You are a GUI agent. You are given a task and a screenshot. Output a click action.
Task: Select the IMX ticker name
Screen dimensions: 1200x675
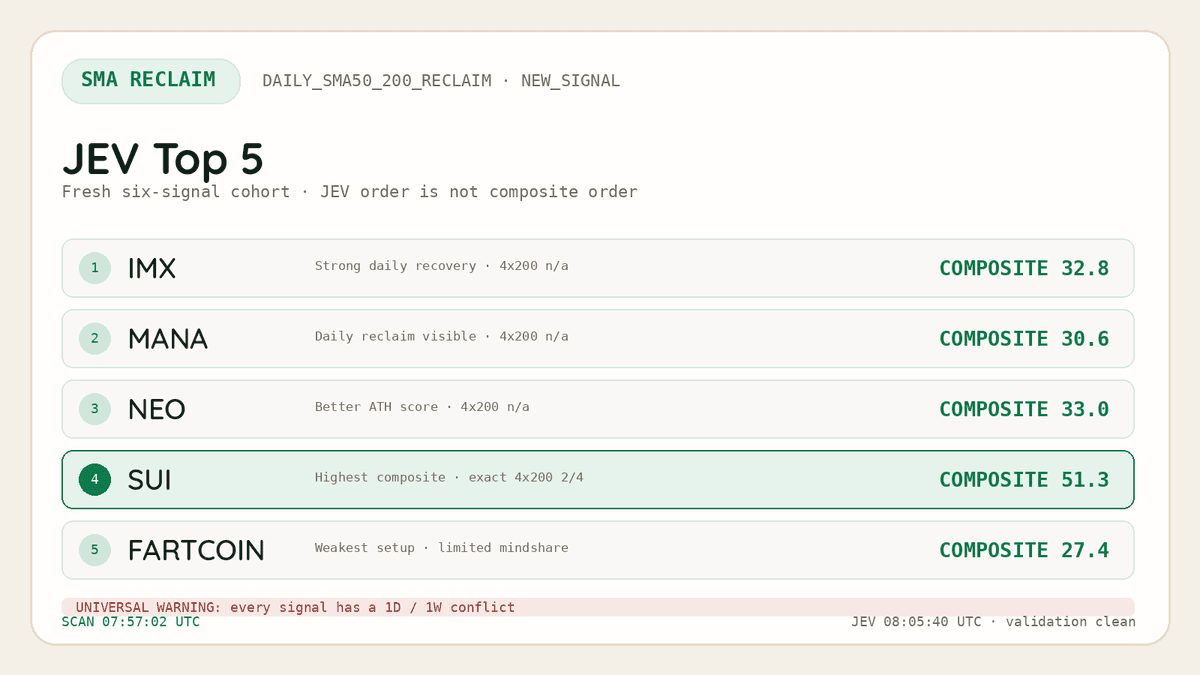coord(152,268)
